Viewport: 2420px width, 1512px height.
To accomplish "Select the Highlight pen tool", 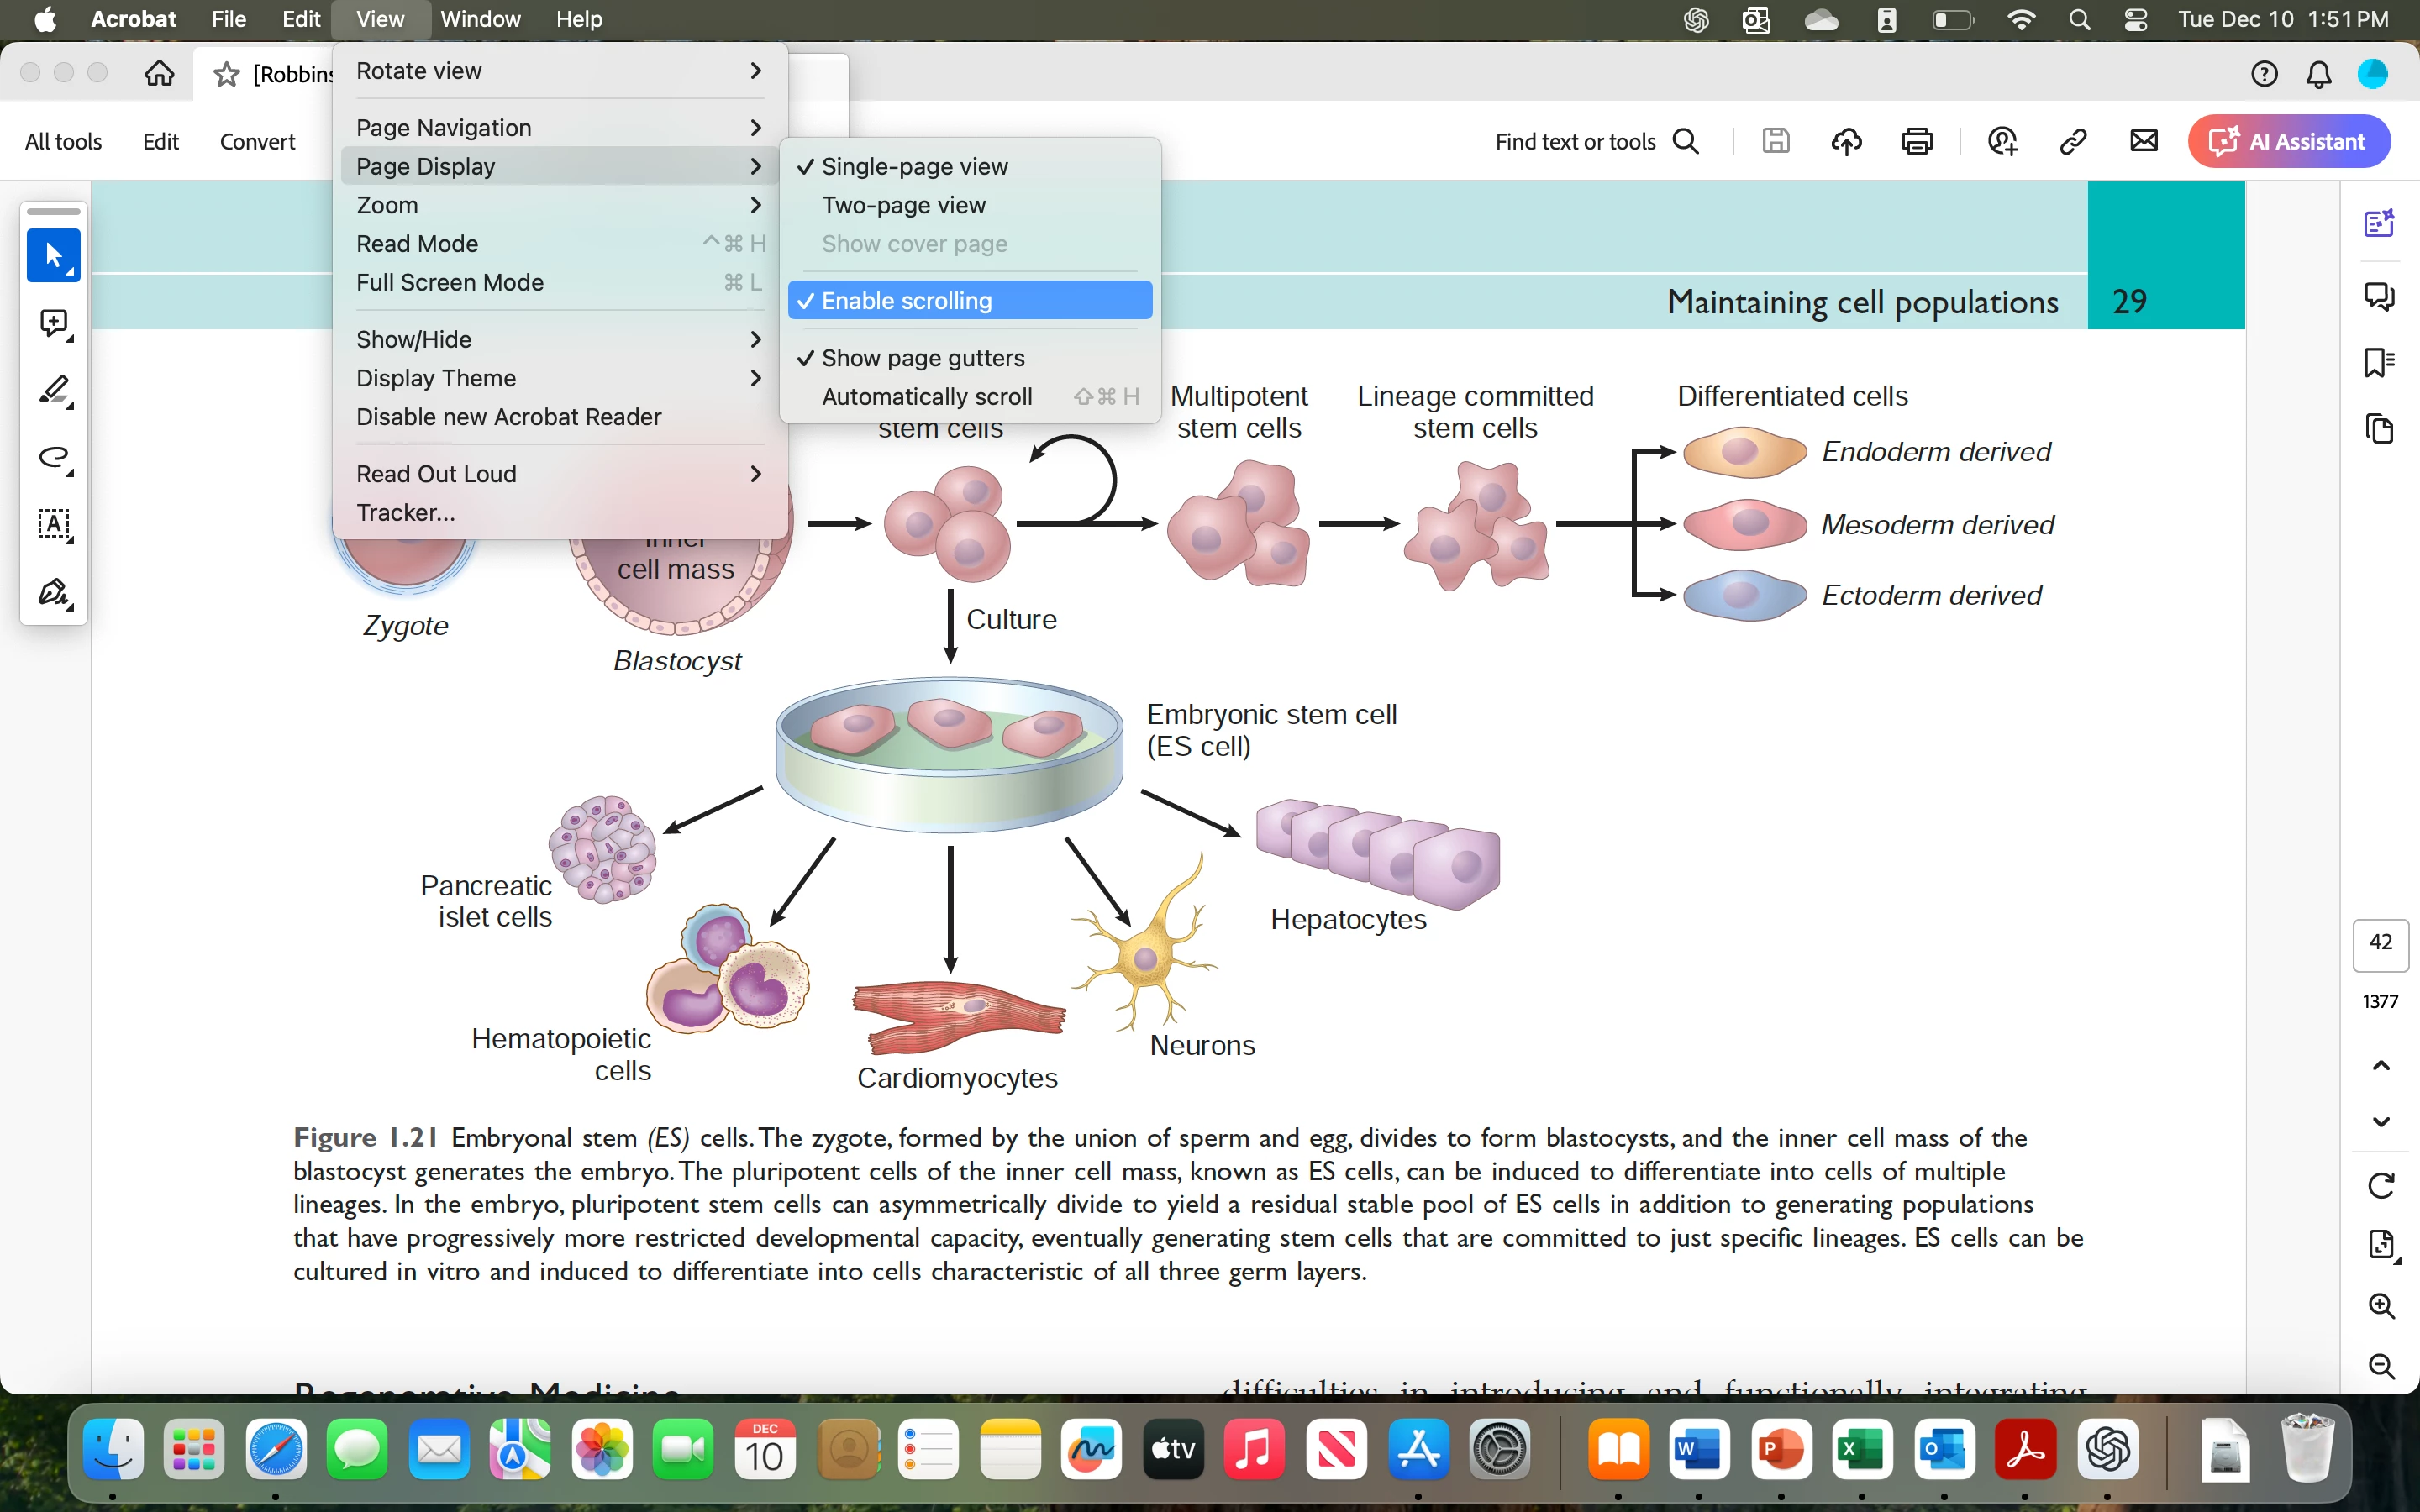I will point(53,390).
